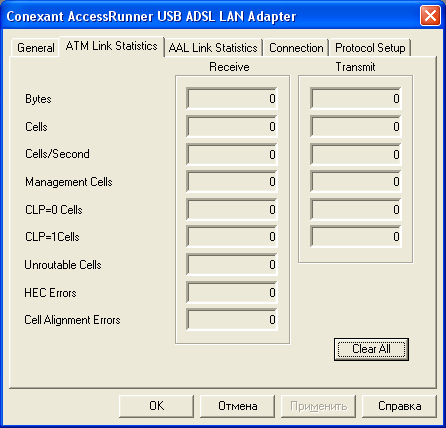Open the Protocol Setup tab
The image size is (446, 428).
[x=370, y=48]
